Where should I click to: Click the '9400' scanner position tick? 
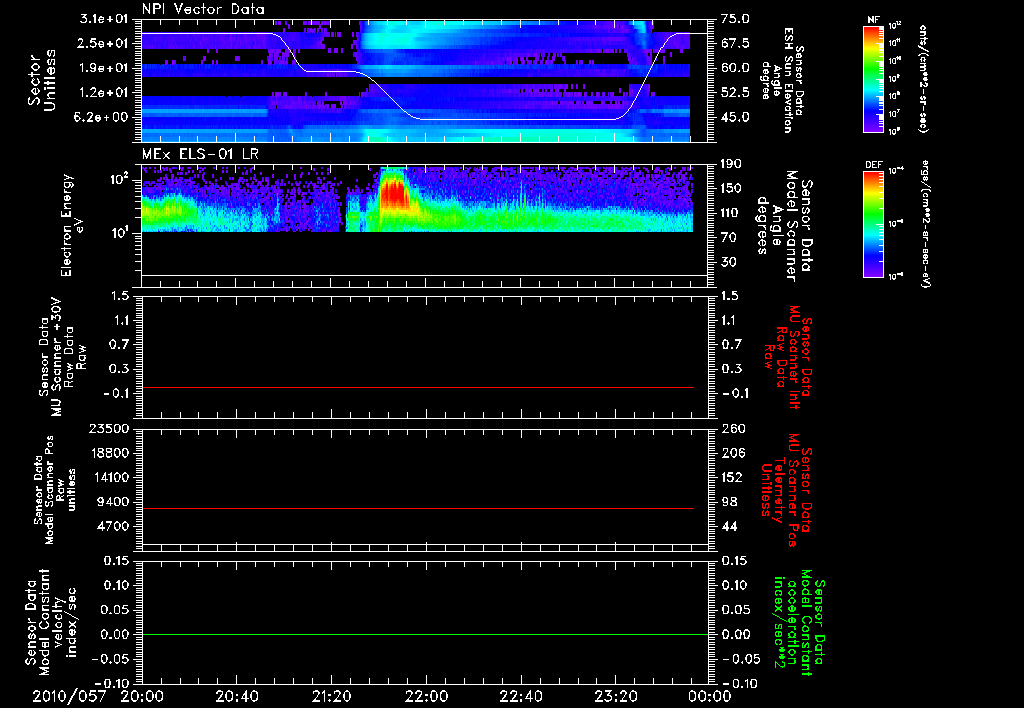[112, 502]
